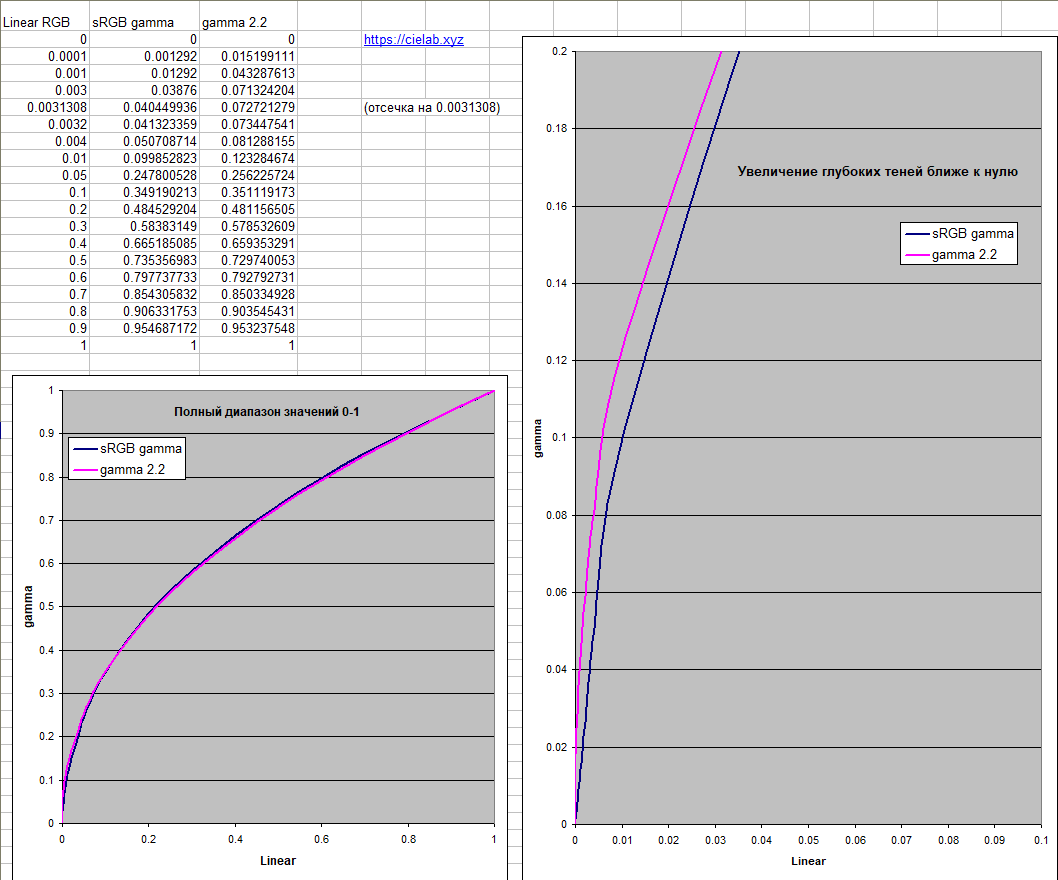The height and width of the screenshot is (880, 1058).
Task: Select the 'Linear' axis title of right chart
Action: 808,861
